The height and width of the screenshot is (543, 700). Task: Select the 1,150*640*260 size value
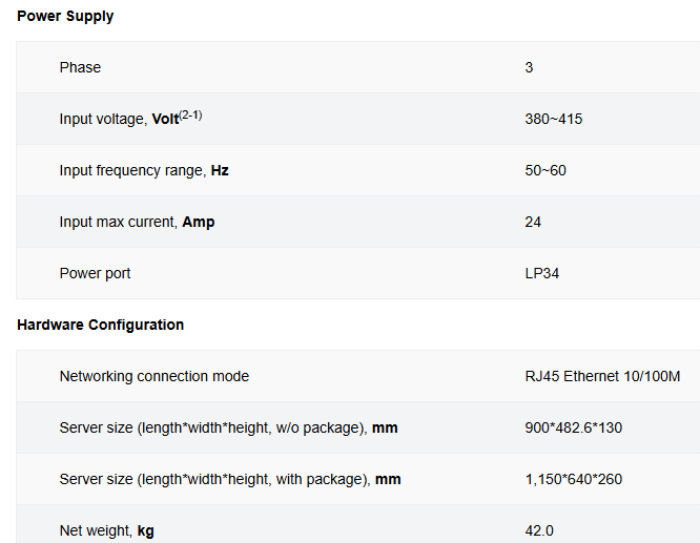(573, 479)
